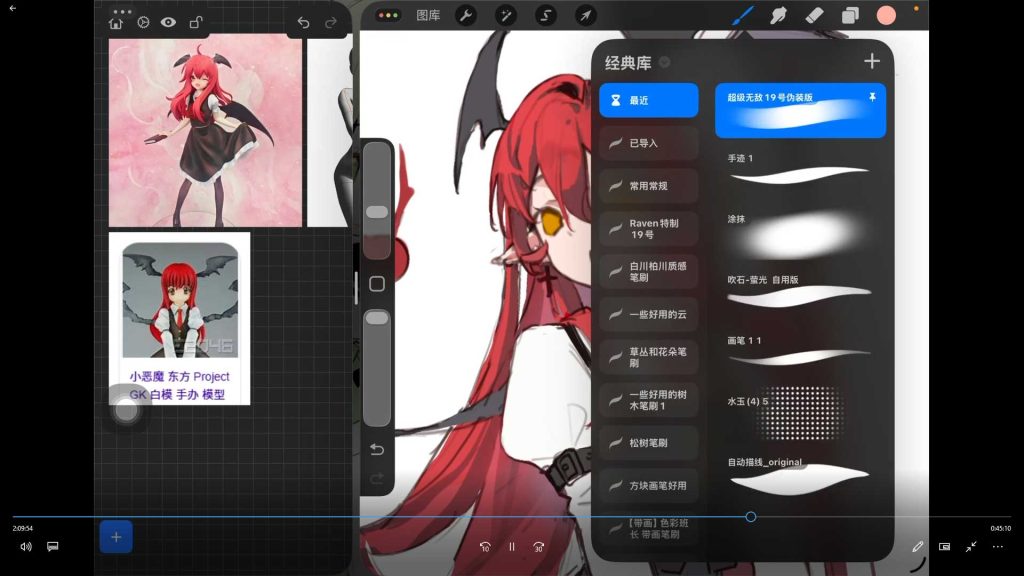
Task: Exit fullscreen with the arrows icon
Action: pyautogui.click(x=971, y=547)
